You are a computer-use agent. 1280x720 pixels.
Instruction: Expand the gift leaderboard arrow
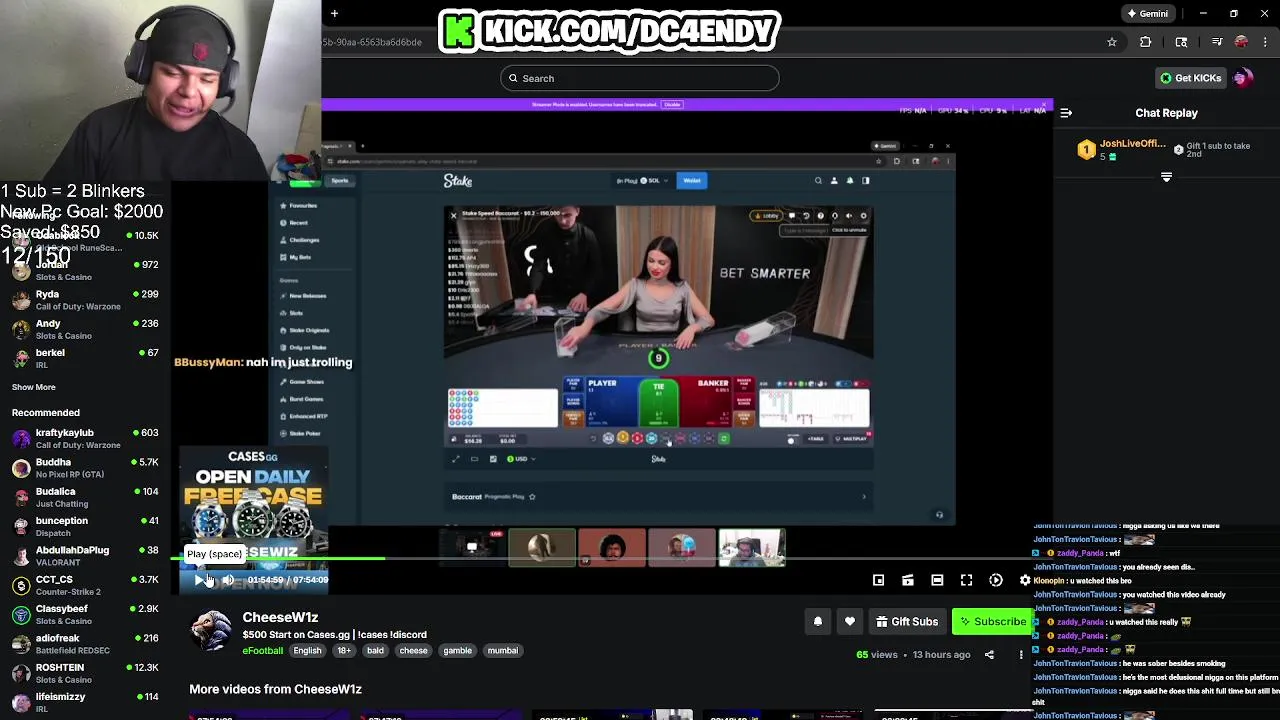1166,177
